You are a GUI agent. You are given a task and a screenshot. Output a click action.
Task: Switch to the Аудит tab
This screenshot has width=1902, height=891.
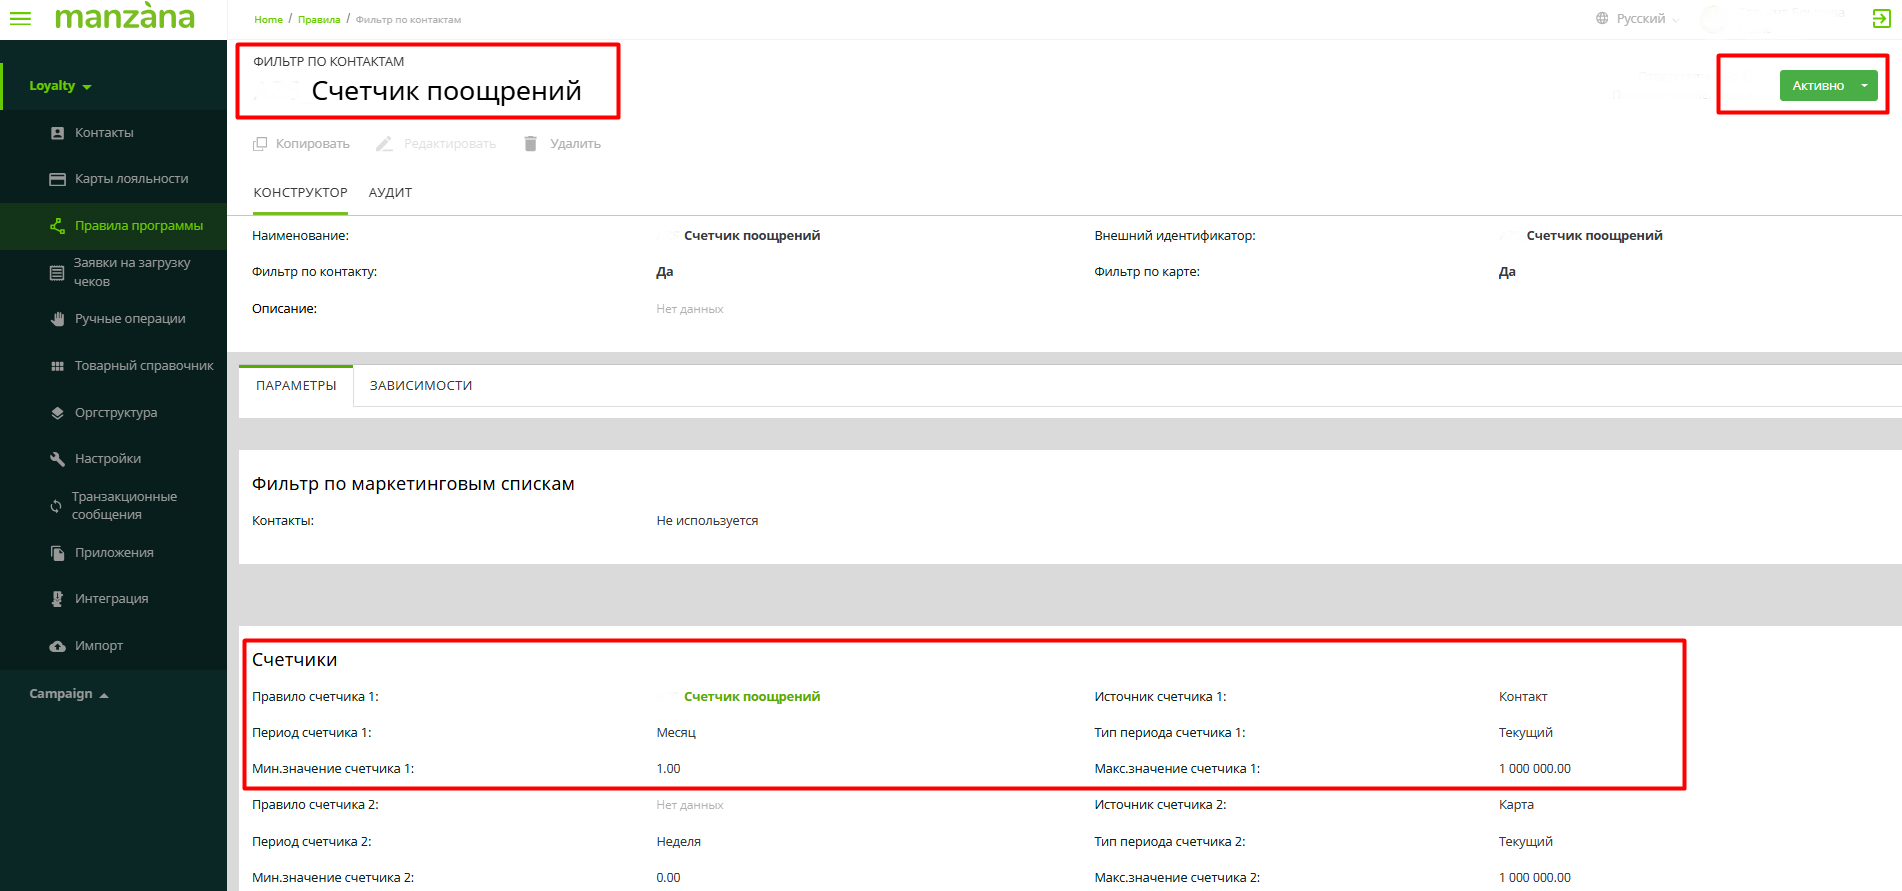[x=390, y=193]
